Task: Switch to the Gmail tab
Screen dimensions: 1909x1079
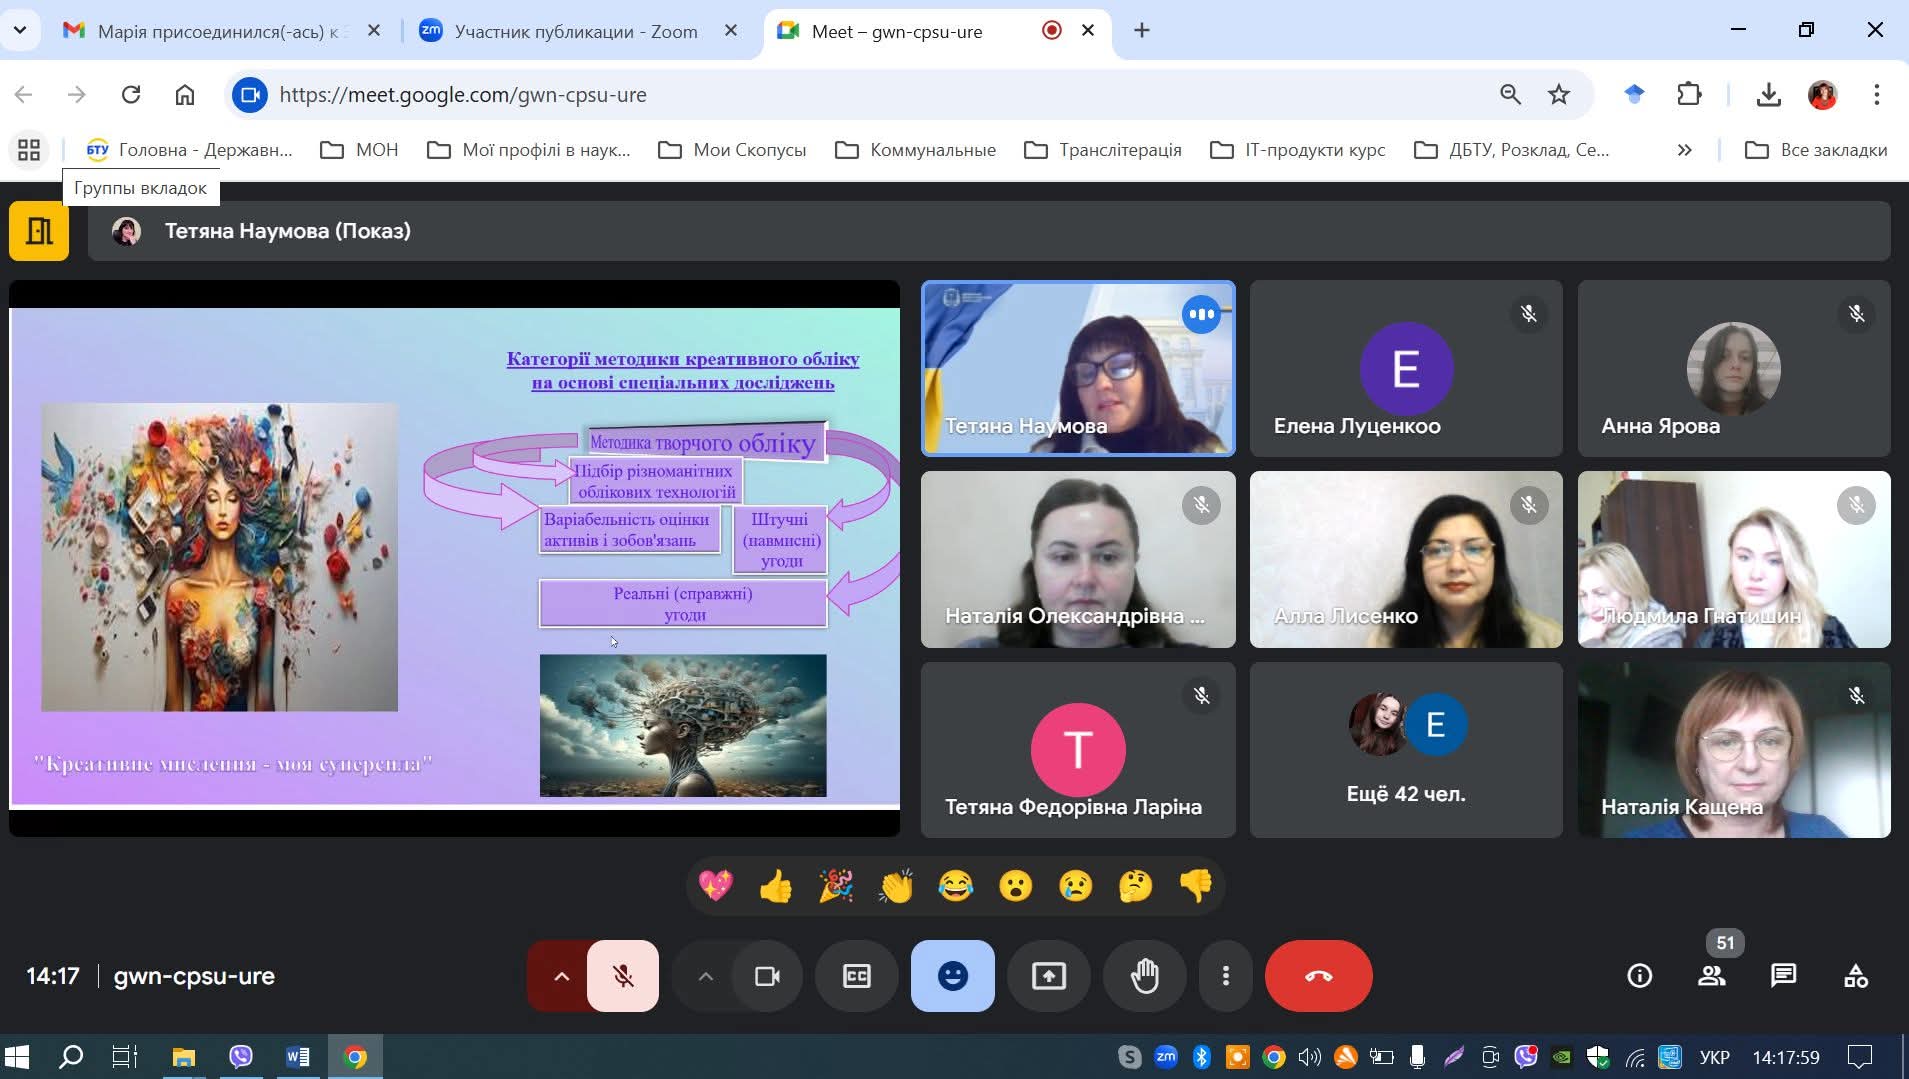Action: point(217,31)
